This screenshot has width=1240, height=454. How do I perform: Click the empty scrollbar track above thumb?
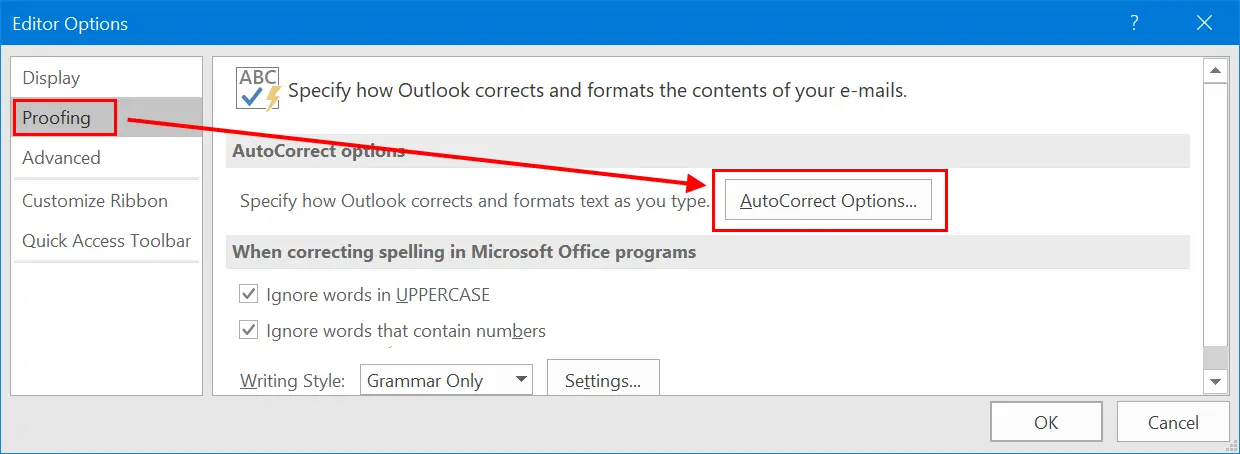1215,214
